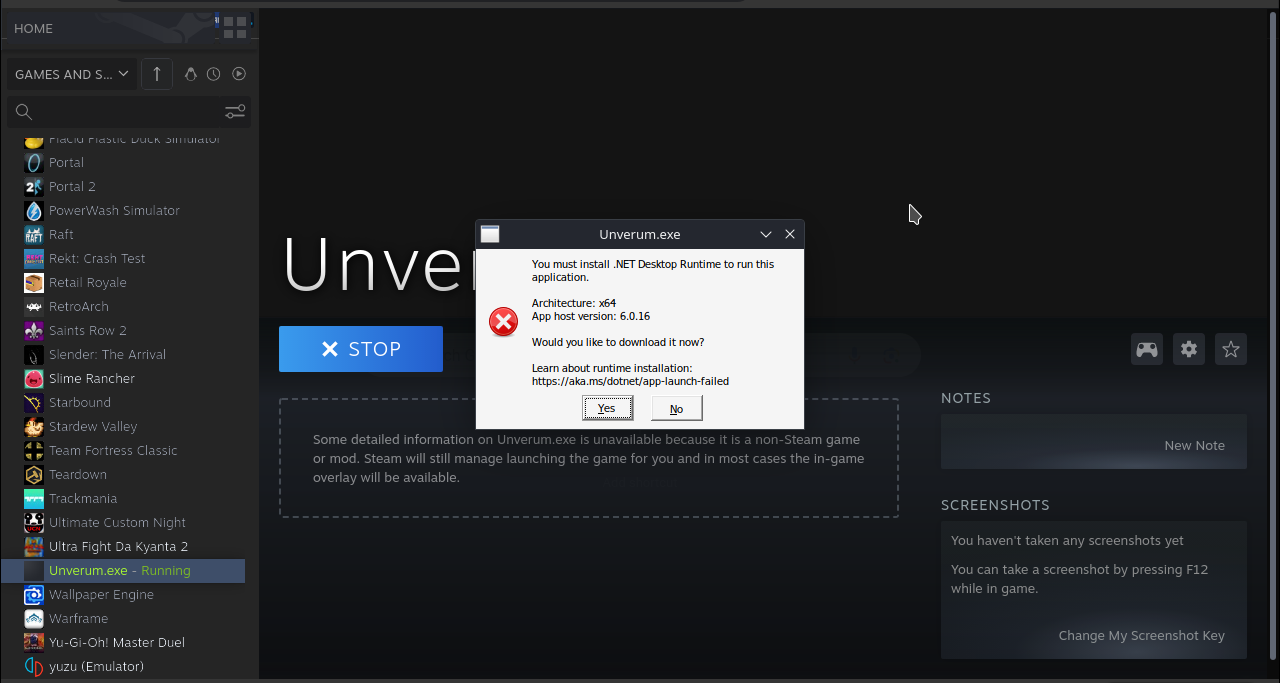Click the Raft game icon
This screenshot has height=683, width=1280.
(x=34, y=234)
